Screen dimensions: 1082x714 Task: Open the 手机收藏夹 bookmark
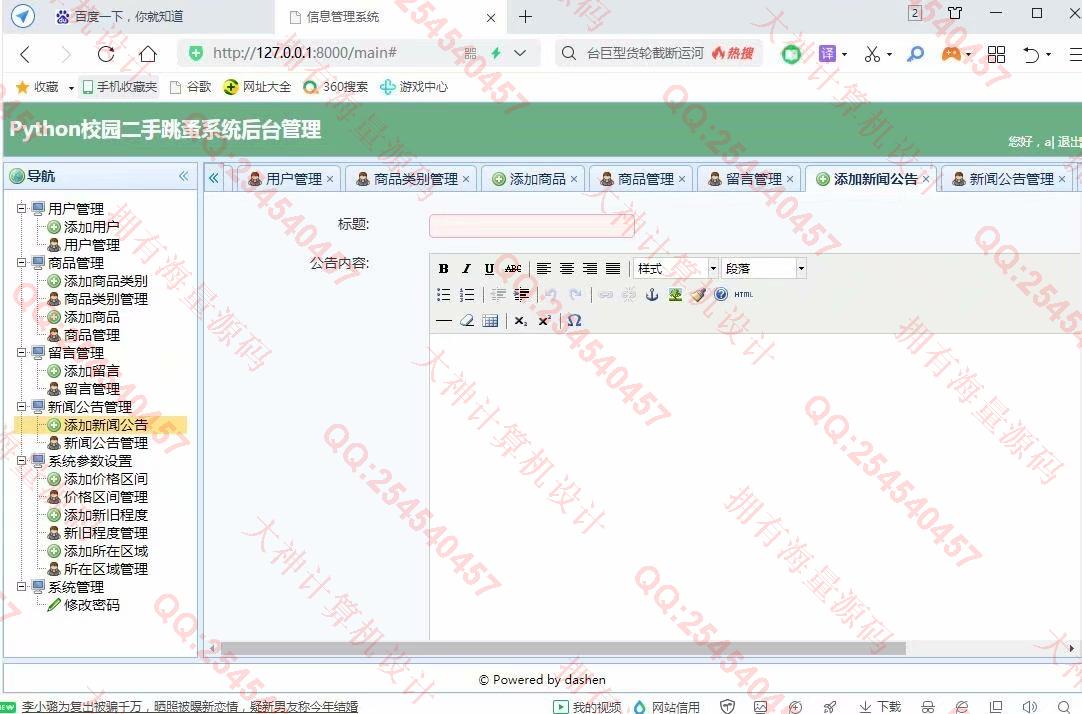click(x=119, y=87)
